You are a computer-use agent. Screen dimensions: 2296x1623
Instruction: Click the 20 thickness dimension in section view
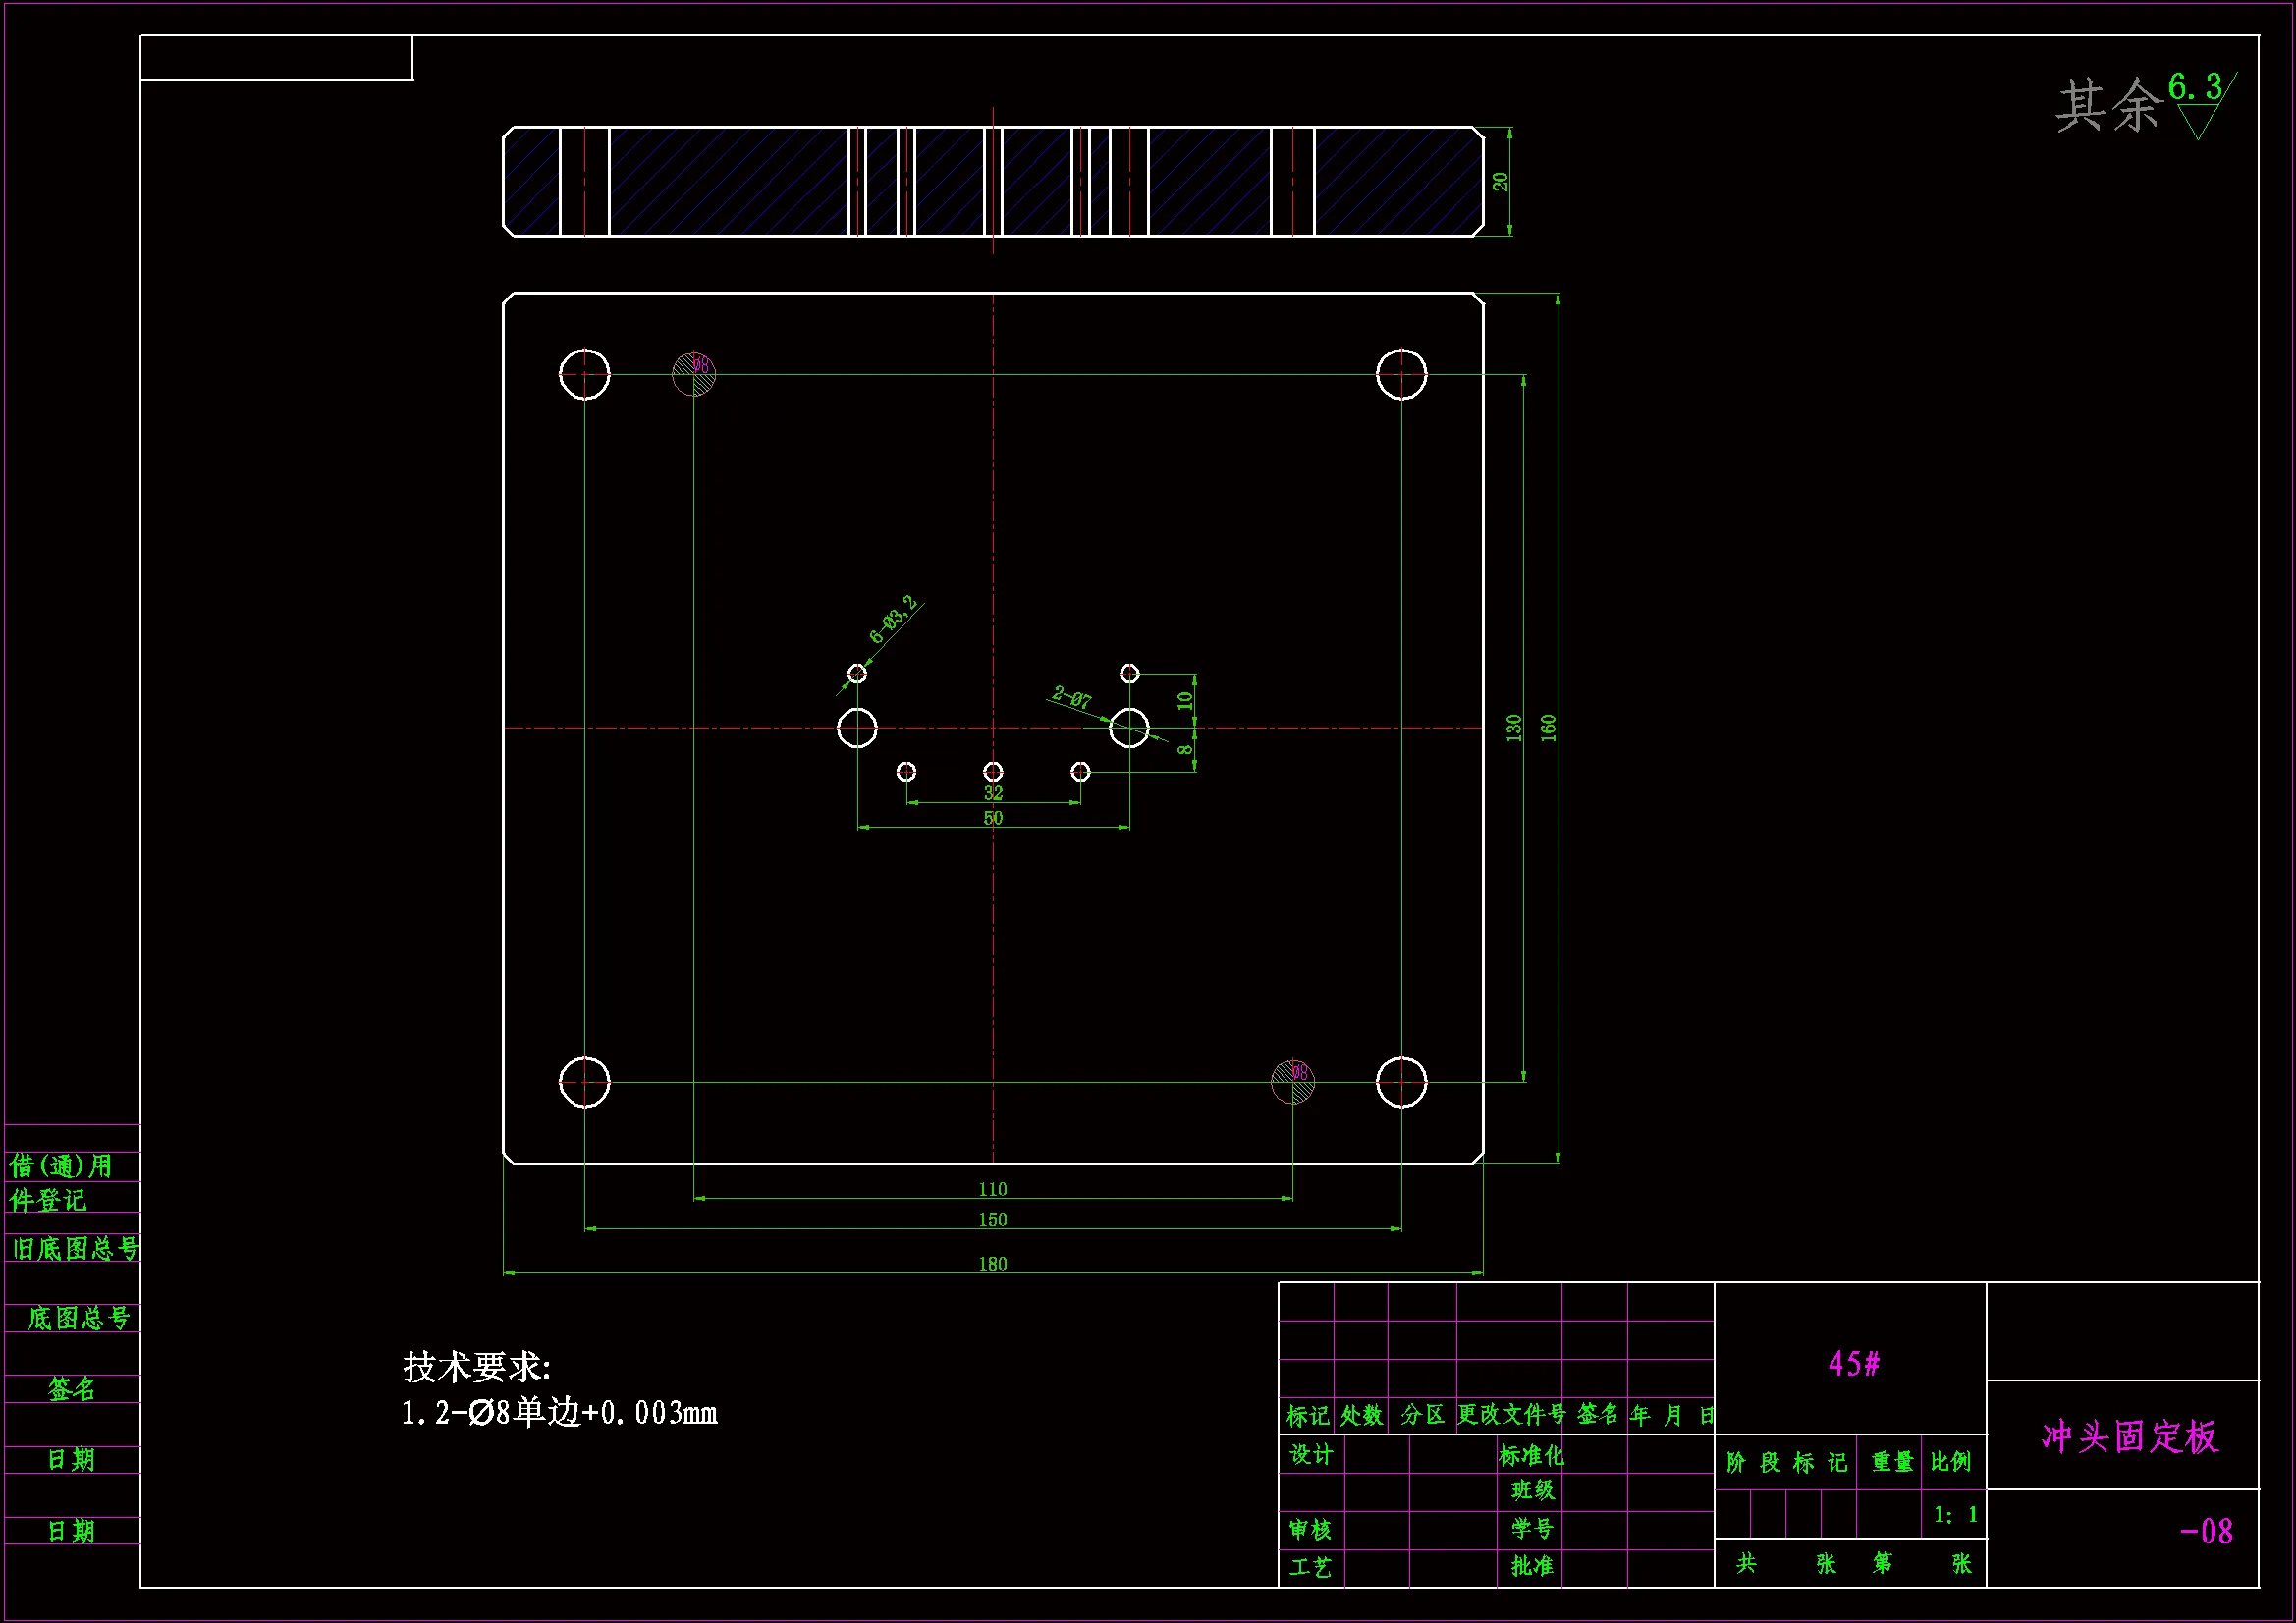1500,181
